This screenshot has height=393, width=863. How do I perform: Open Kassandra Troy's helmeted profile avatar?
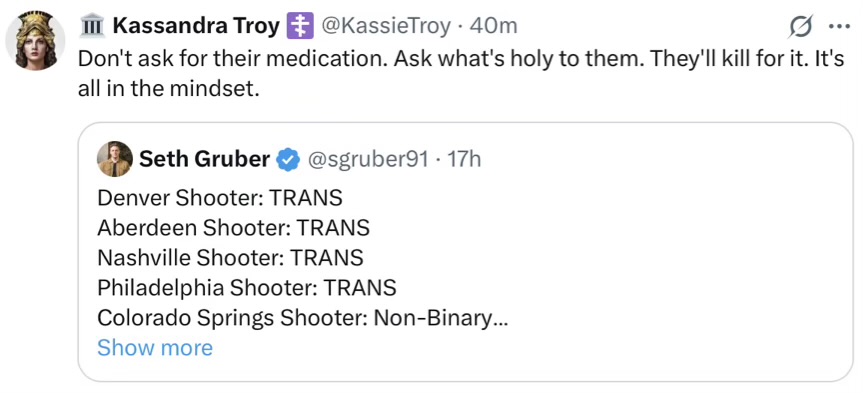[35, 40]
